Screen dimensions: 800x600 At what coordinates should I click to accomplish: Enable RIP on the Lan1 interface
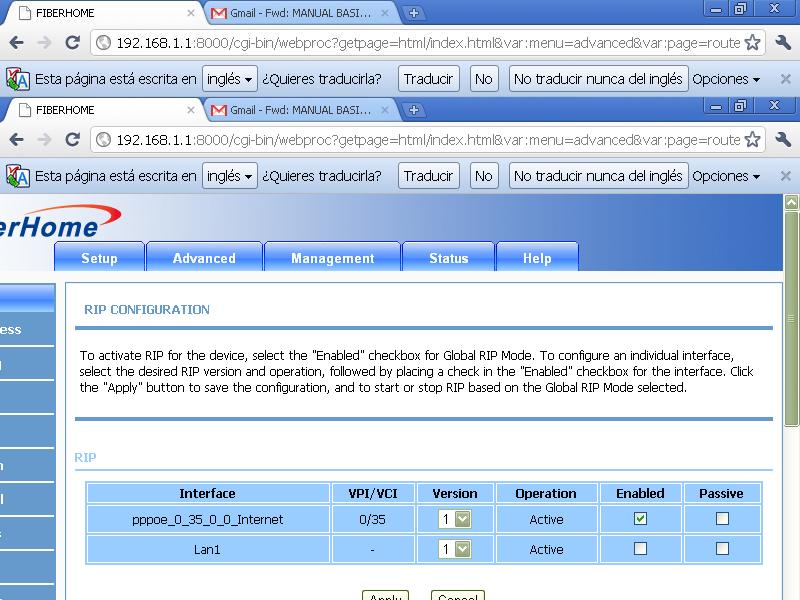(x=640, y=548)
